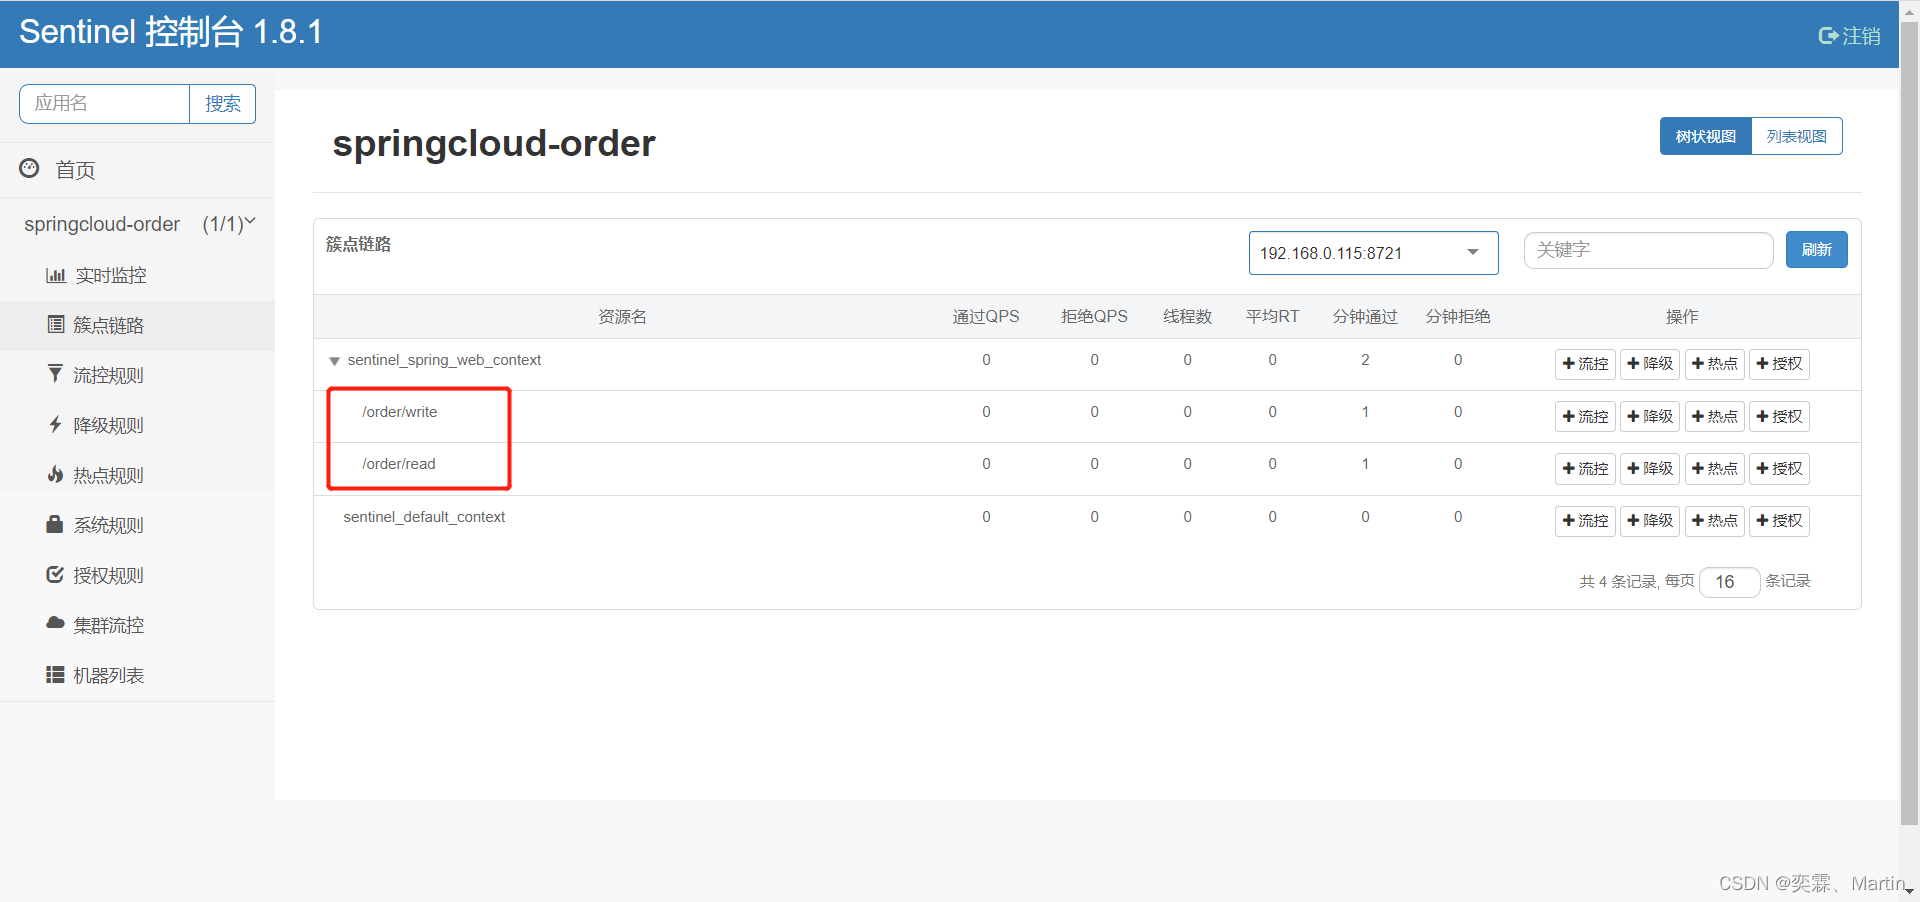This screenshot has height=902, width=1920.
Task: Click the grid icon for 机器列表
Action: [55, 675]
